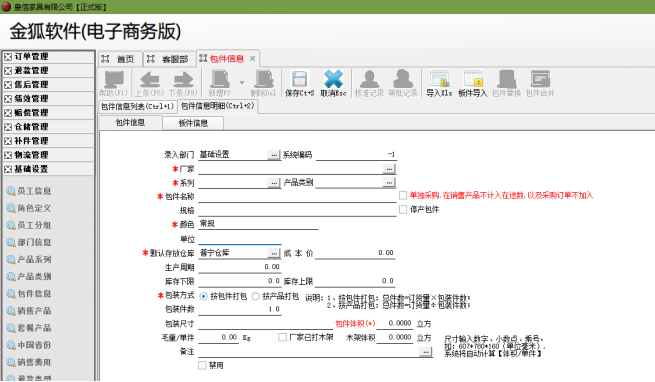Screen dimensions: 655x382
Task: Click the 导入Xls import icon
Action: 439,84
